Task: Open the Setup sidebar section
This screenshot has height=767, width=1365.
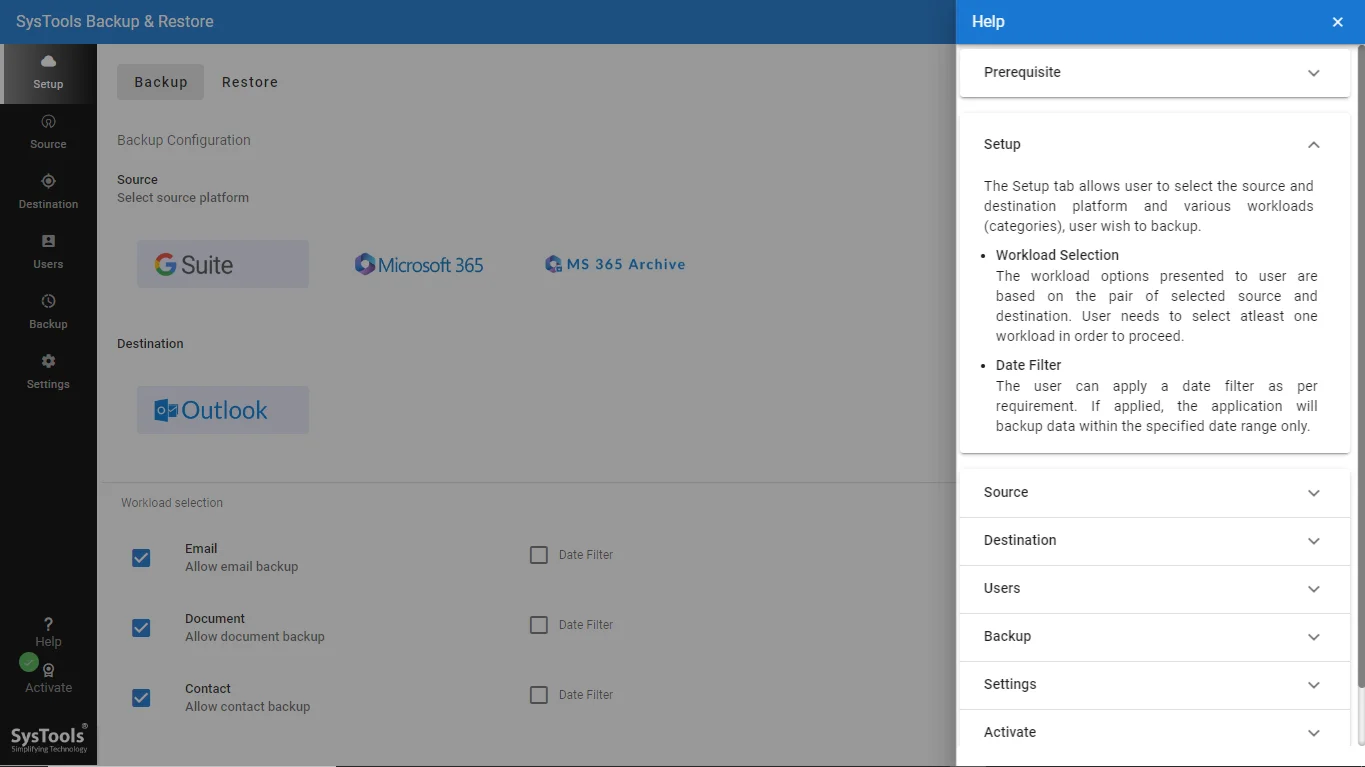Action: tap(48, 73)
